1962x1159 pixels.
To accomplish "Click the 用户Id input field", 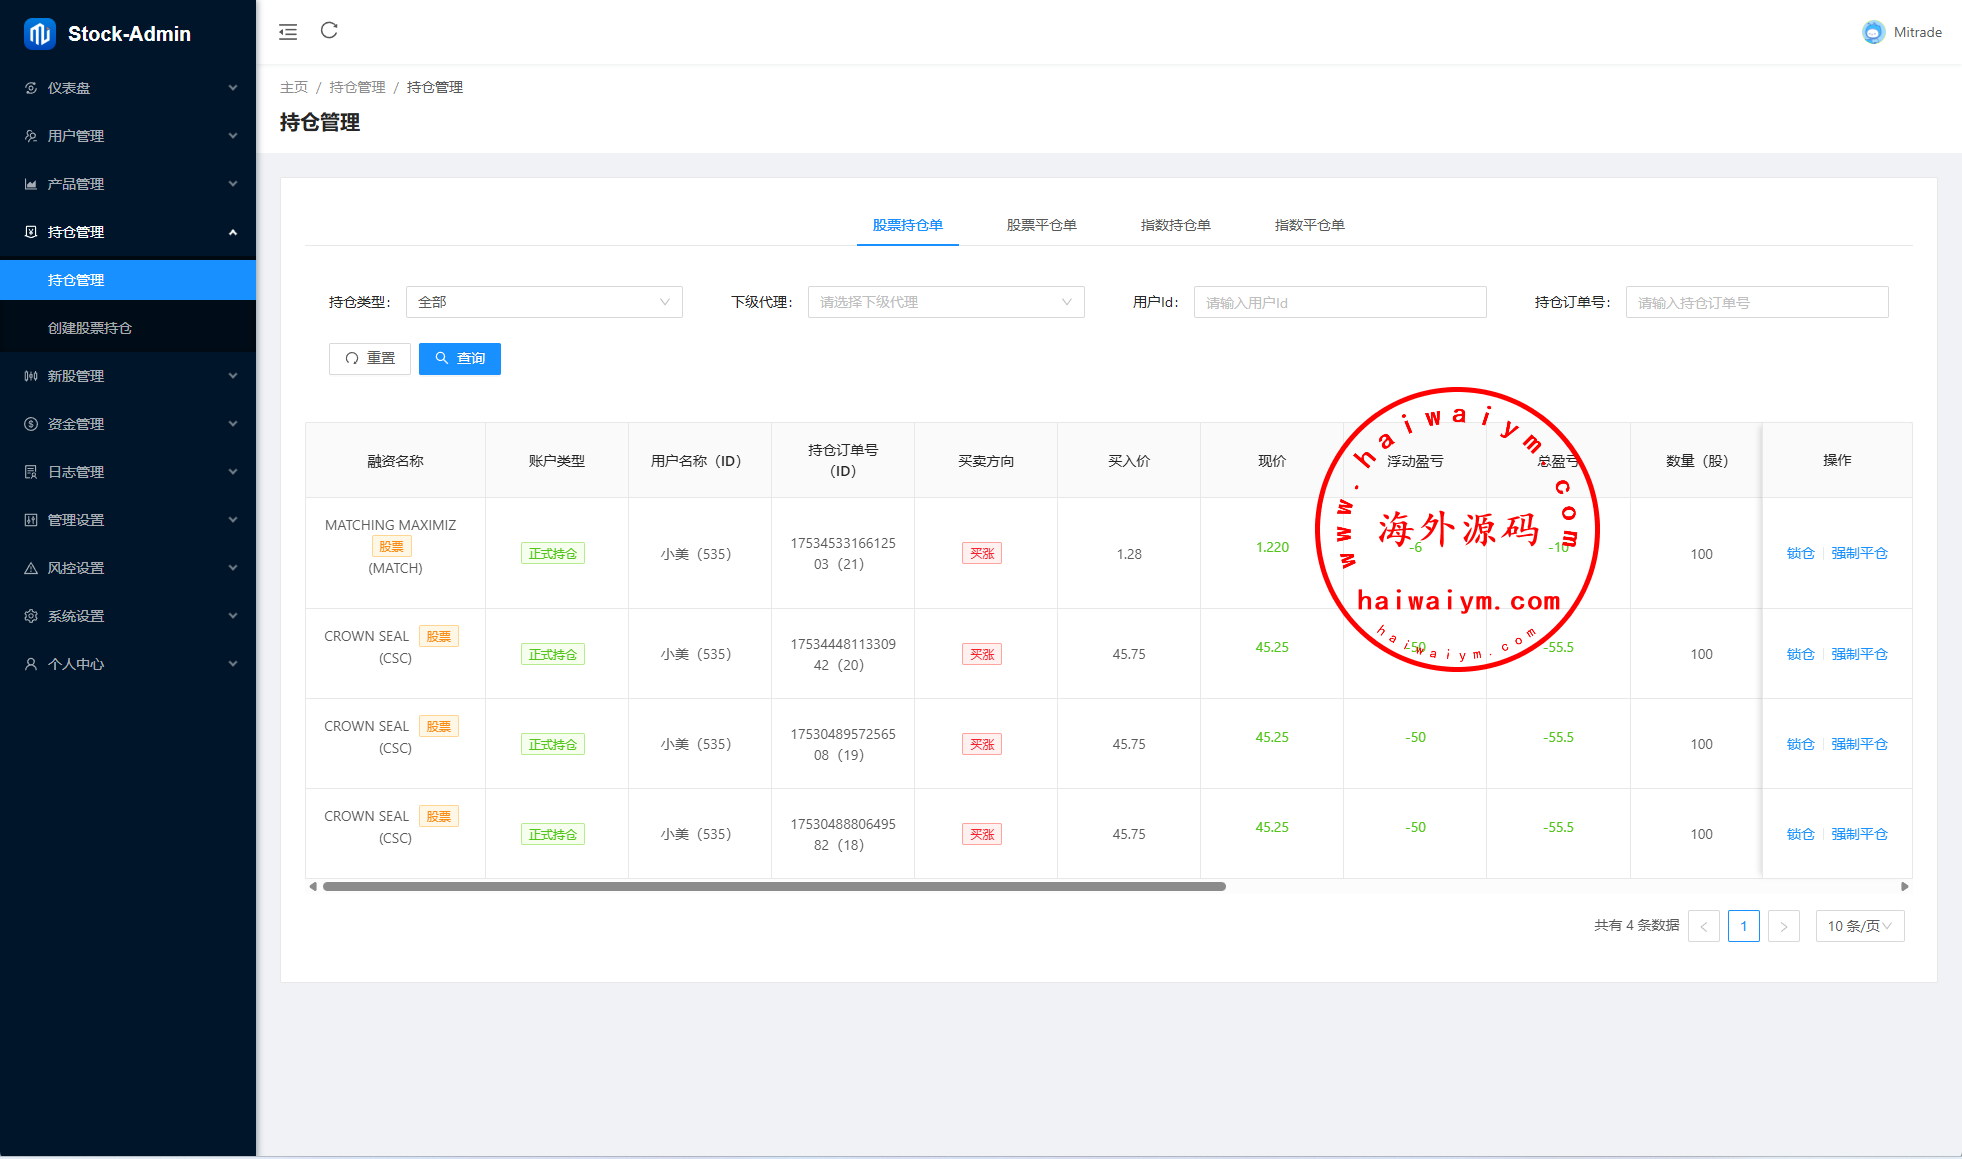I will pos(1339,302).
